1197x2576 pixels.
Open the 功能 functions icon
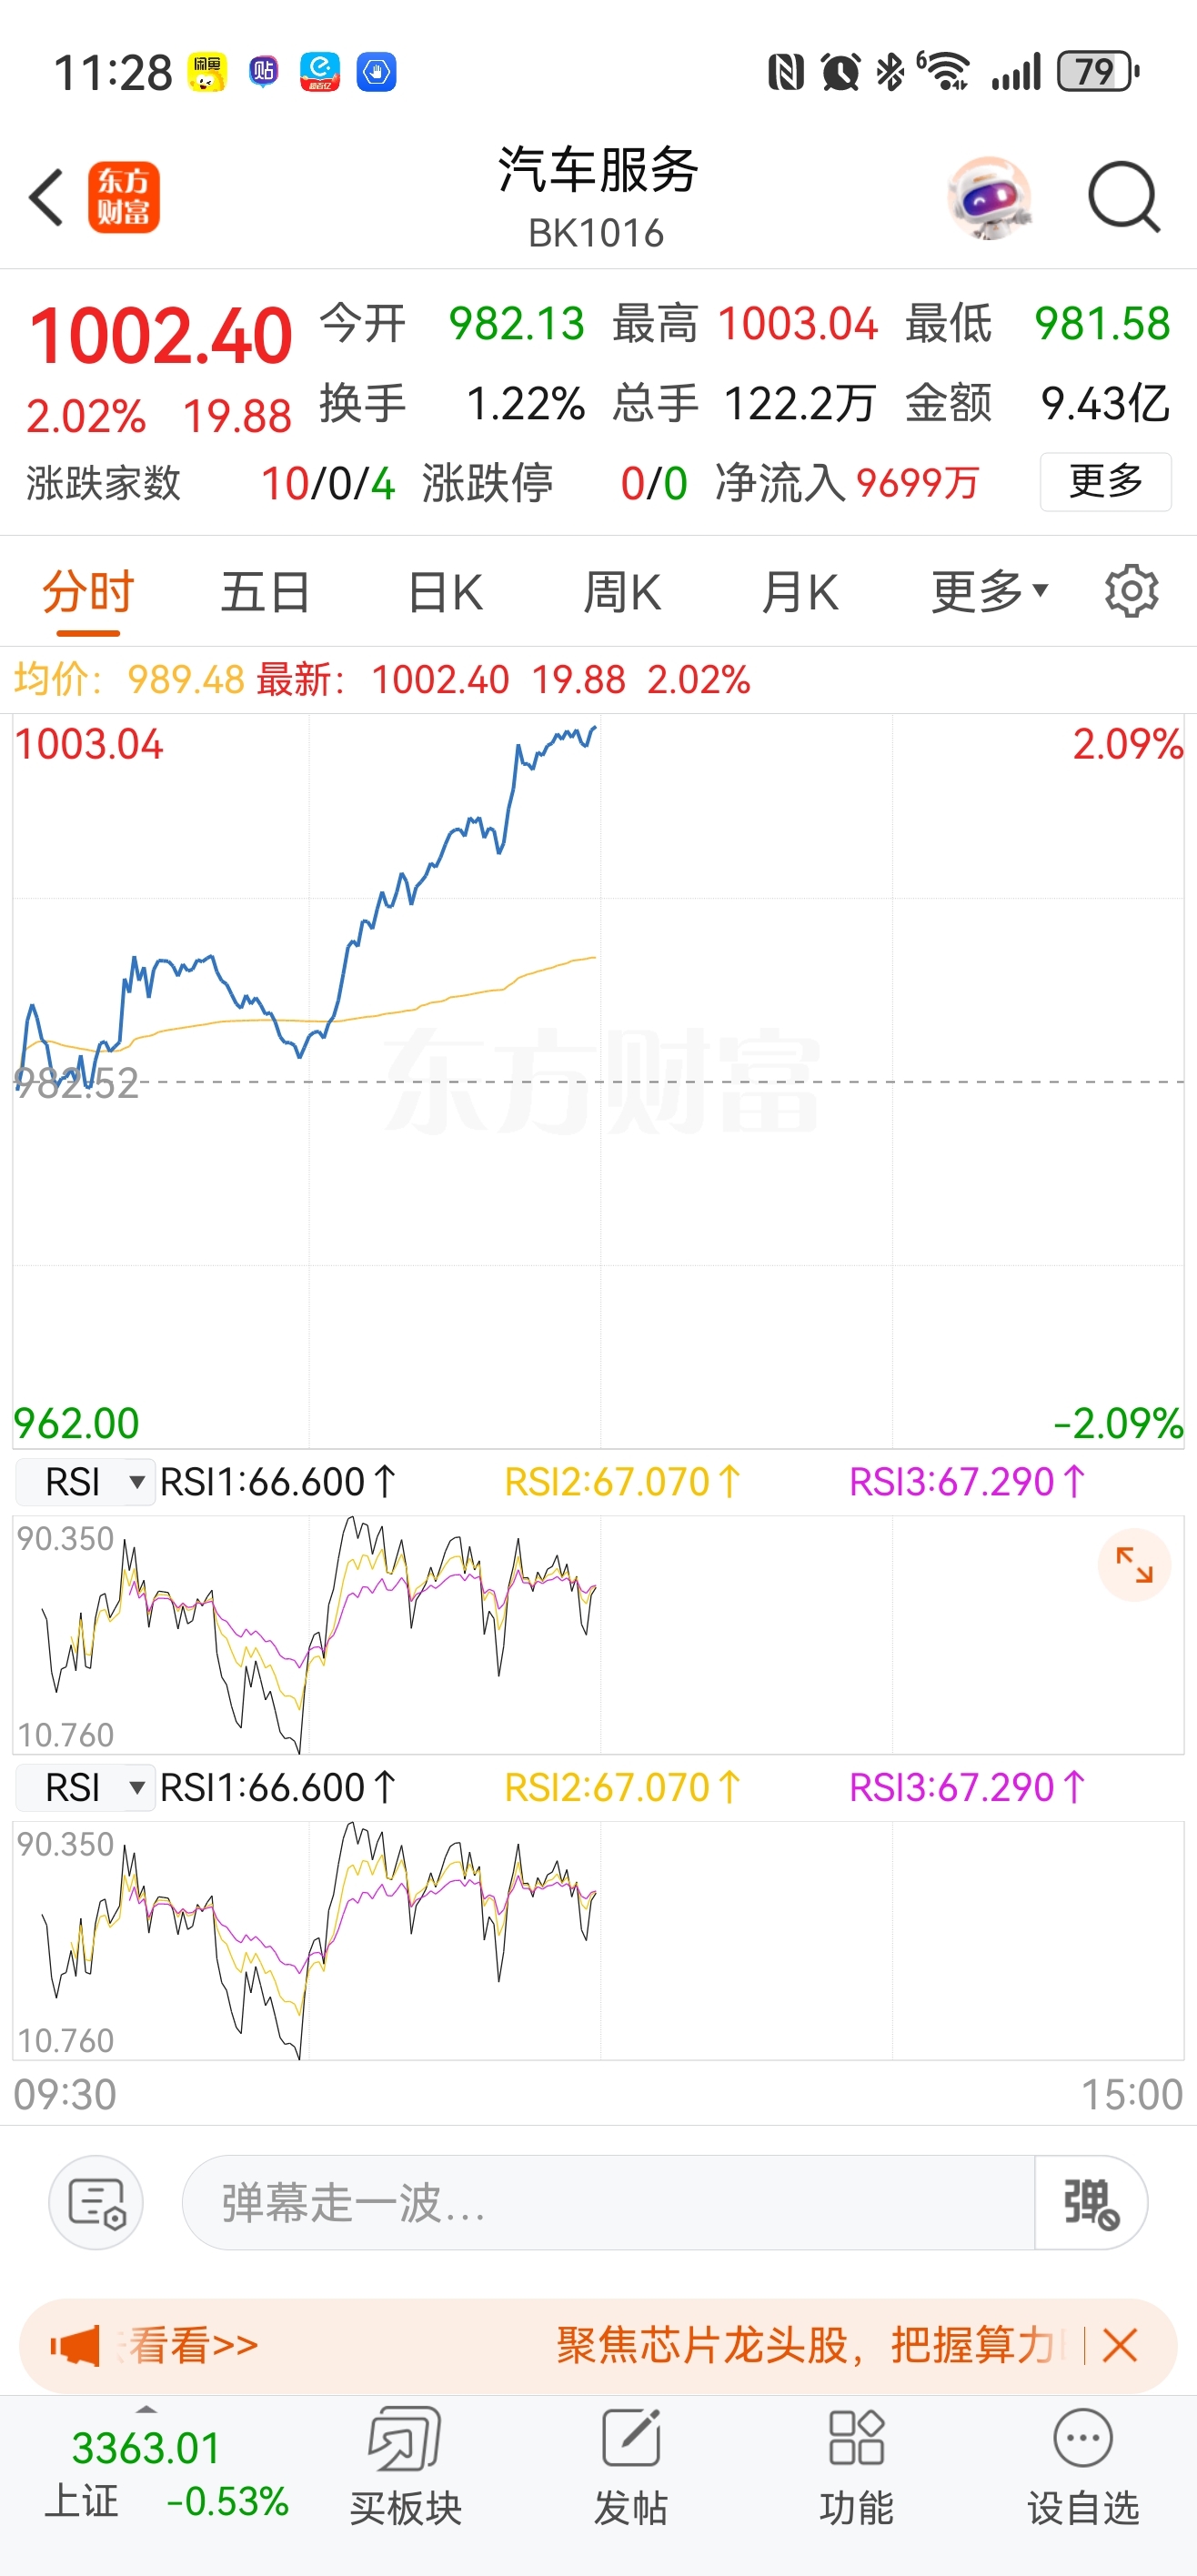point(857,2465)
